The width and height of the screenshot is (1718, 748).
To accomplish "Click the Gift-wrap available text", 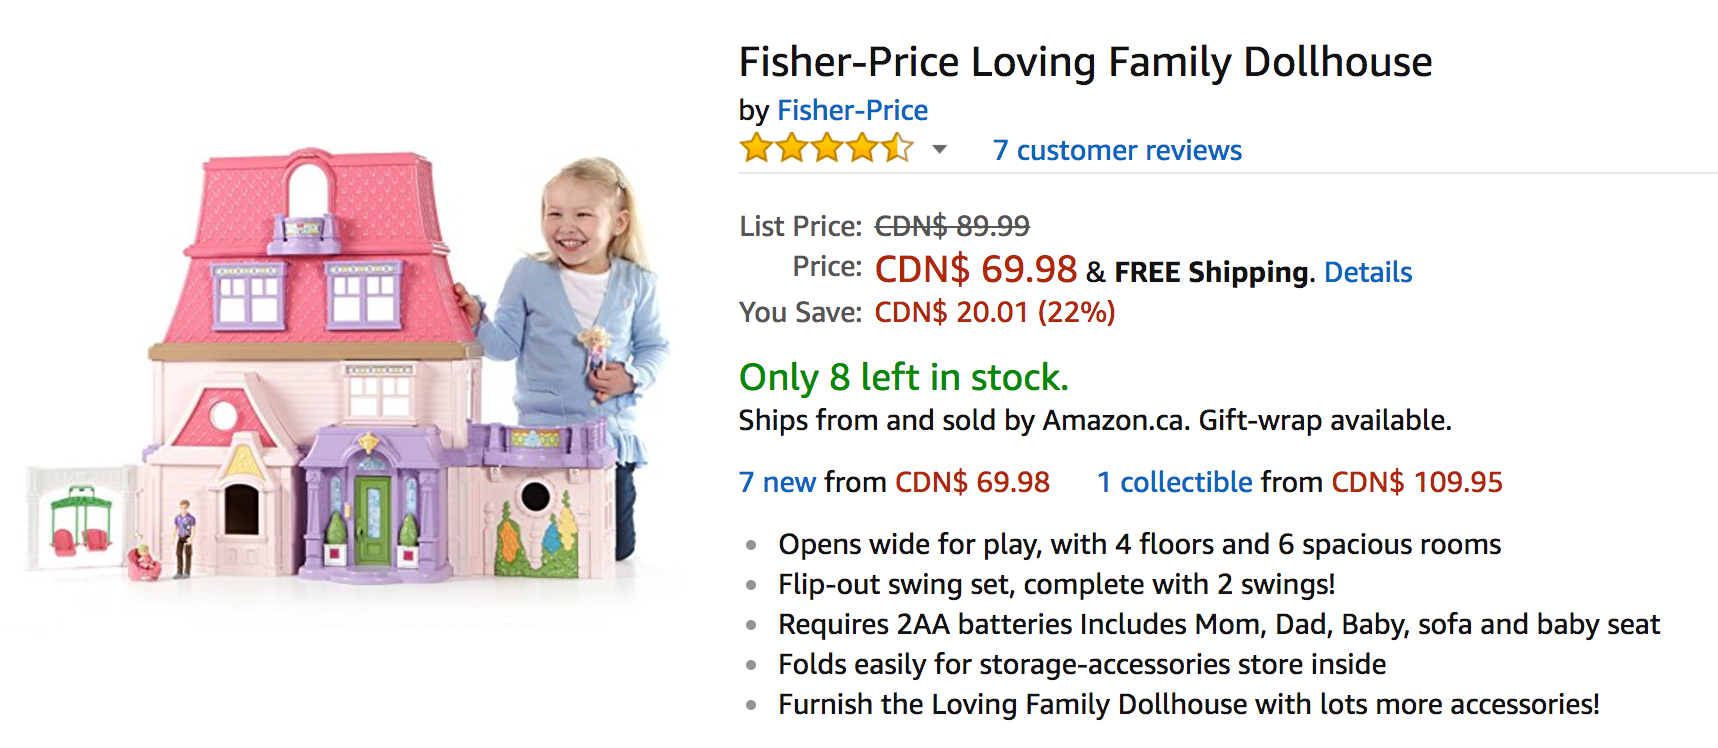I will click(x=1325, y=420).
